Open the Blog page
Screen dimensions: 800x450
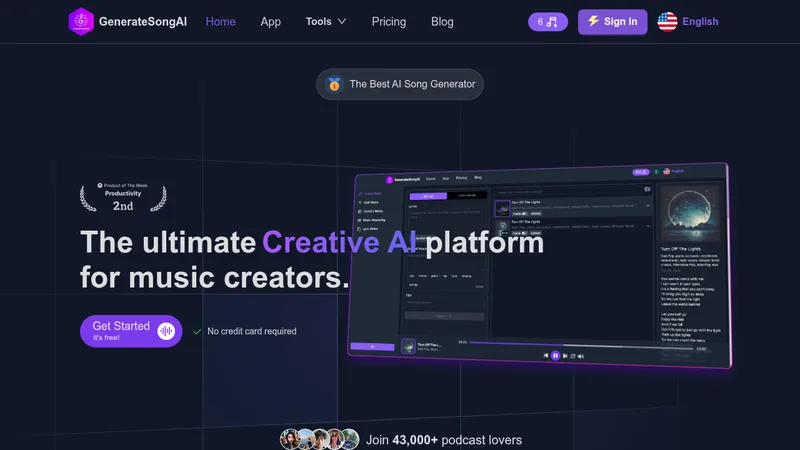[442, 22]
